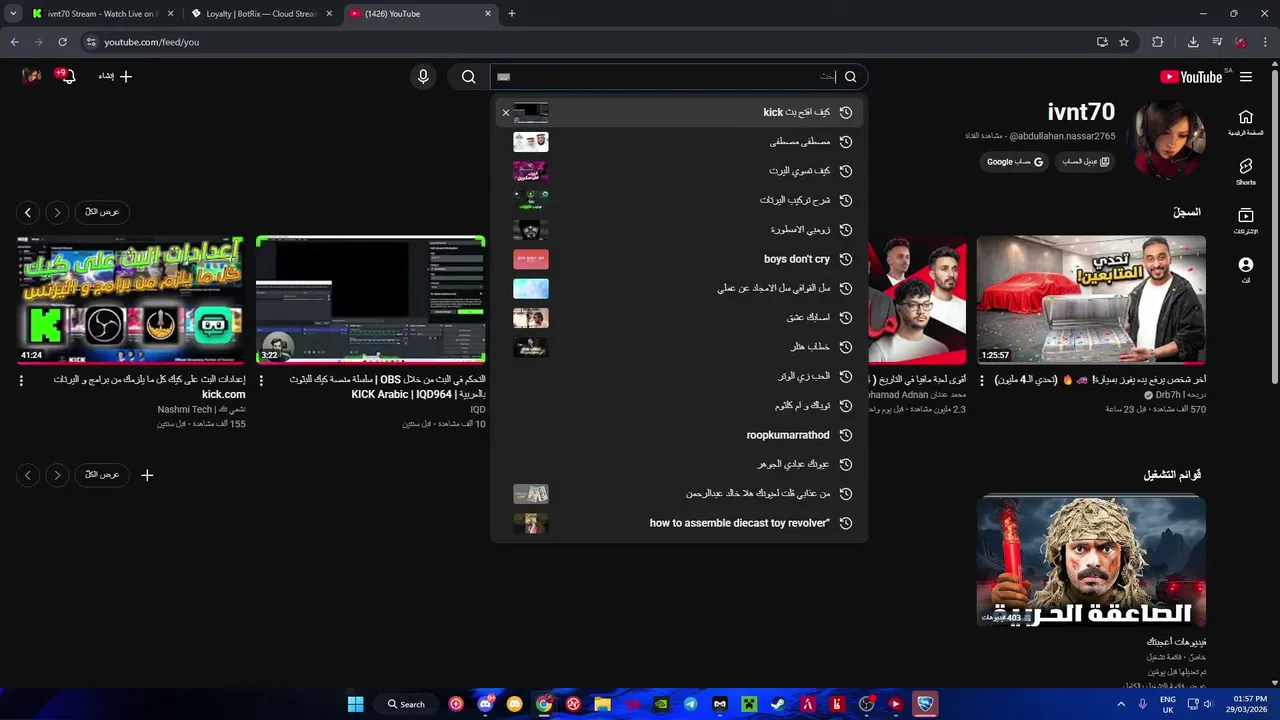Show previous playlists with left arrow
Image resolution: width=1280 pixels, height=720 pixels.
(28, 475)
